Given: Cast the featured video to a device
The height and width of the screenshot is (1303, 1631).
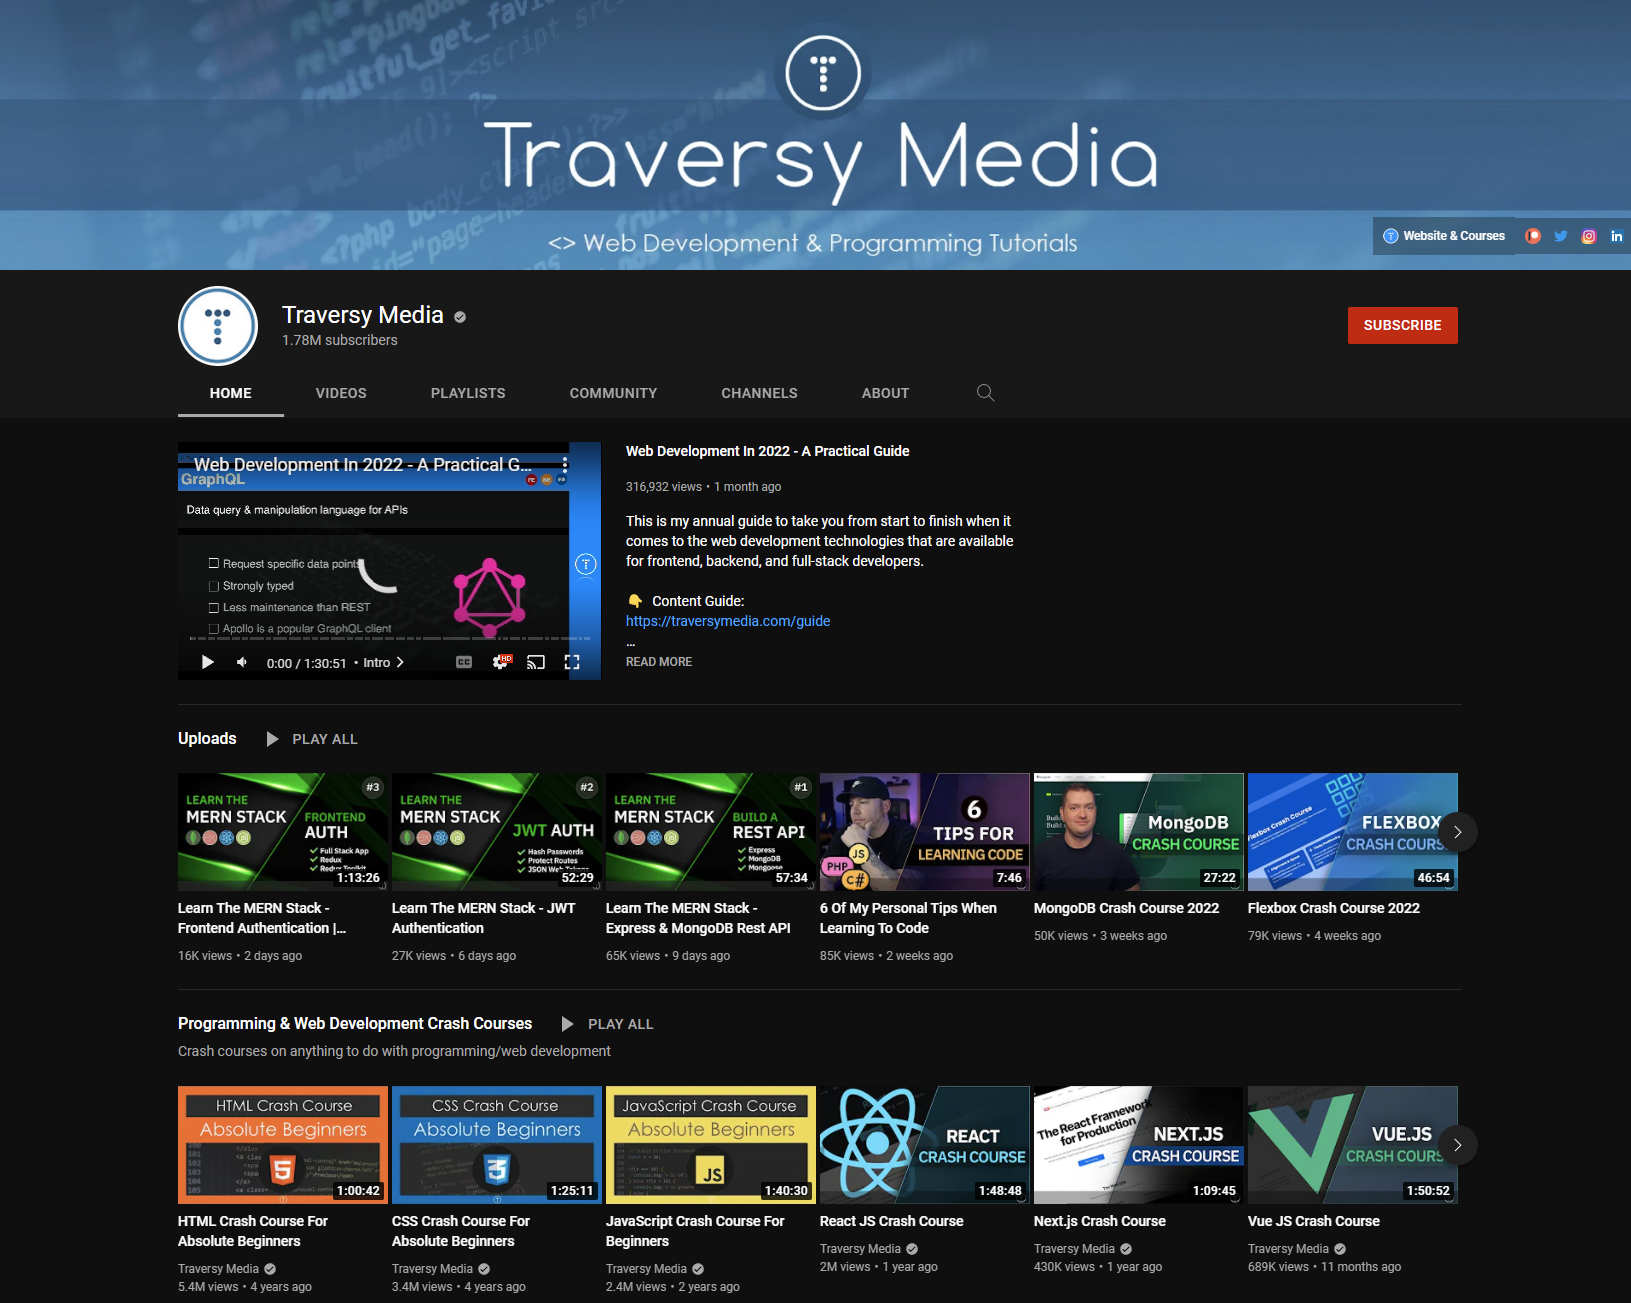Looking at the screenshot, I should 536,662.
